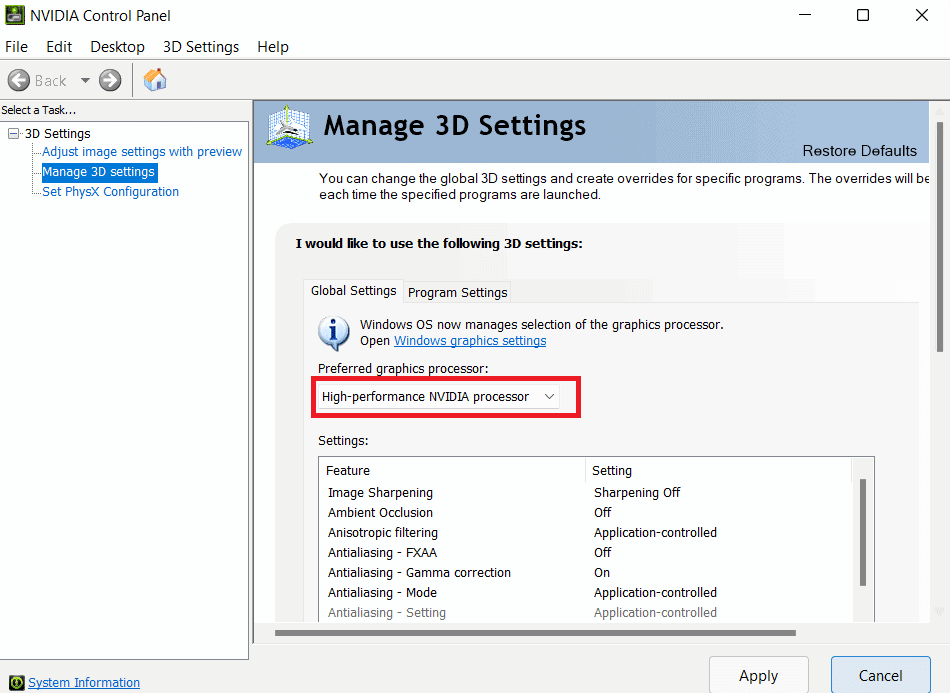Select the Image Sharpening feature row
950x693 pixels.
click(x=378, y=492)
